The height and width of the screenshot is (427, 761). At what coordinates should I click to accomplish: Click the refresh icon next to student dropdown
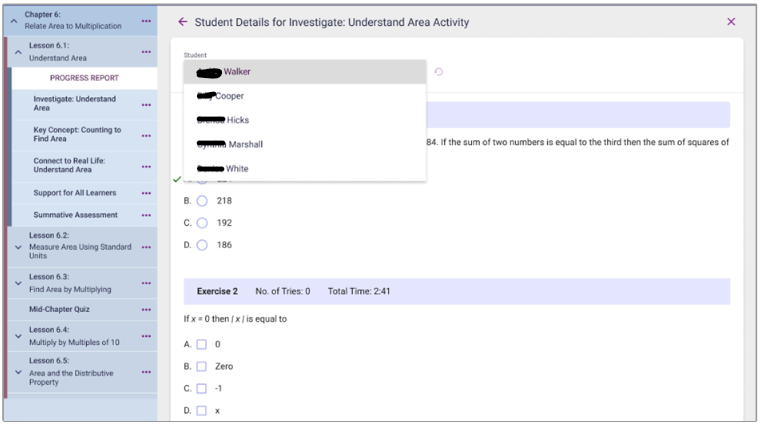pyautogui.click(x=438, y=72)
